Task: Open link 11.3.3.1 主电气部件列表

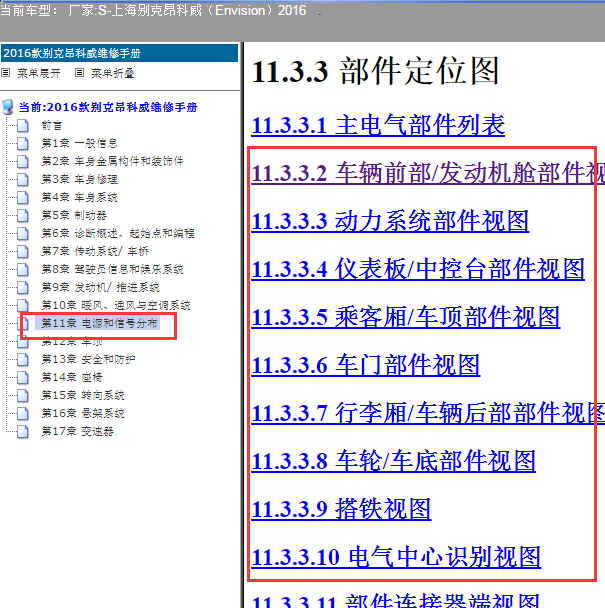Action: click(378, 125)
